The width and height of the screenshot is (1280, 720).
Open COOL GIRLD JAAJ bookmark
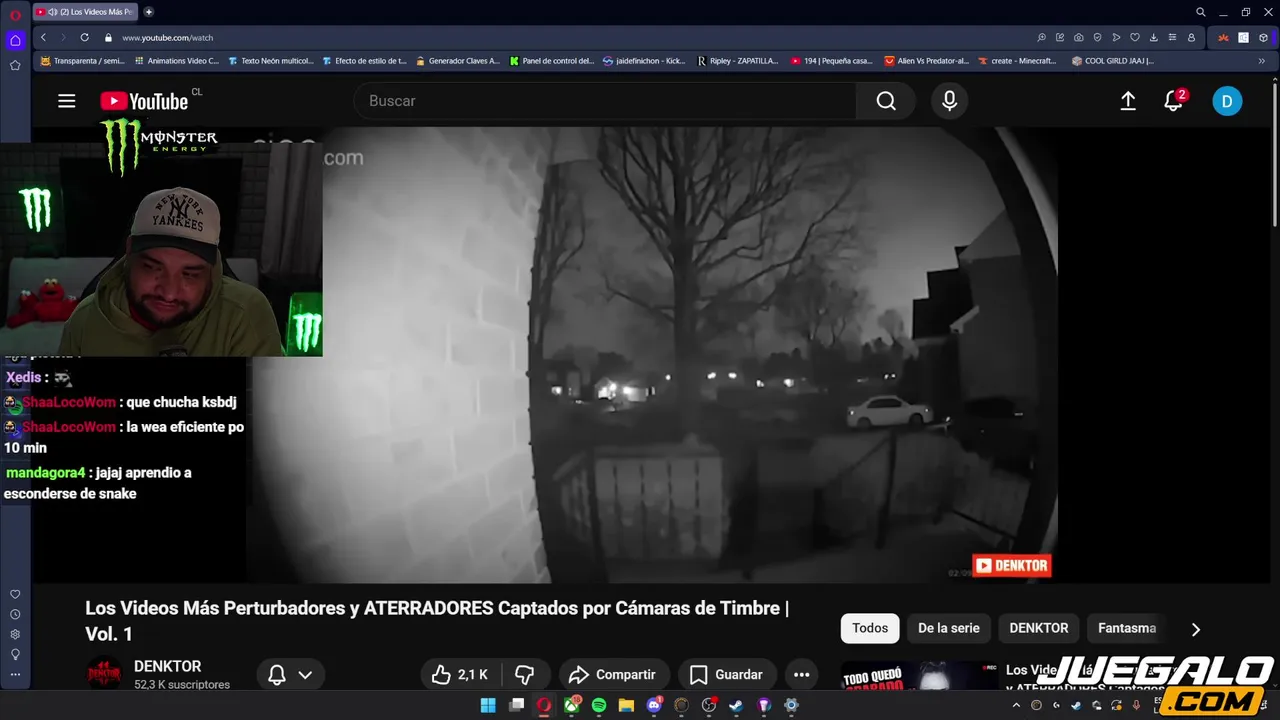click(x=1112, y=61)
